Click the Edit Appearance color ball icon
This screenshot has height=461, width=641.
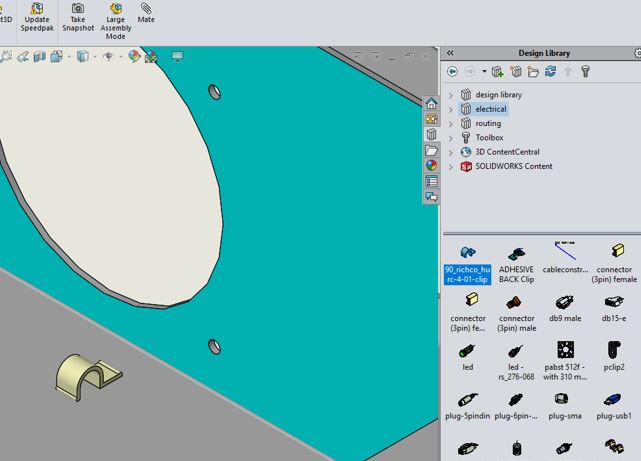pos(134,56)
